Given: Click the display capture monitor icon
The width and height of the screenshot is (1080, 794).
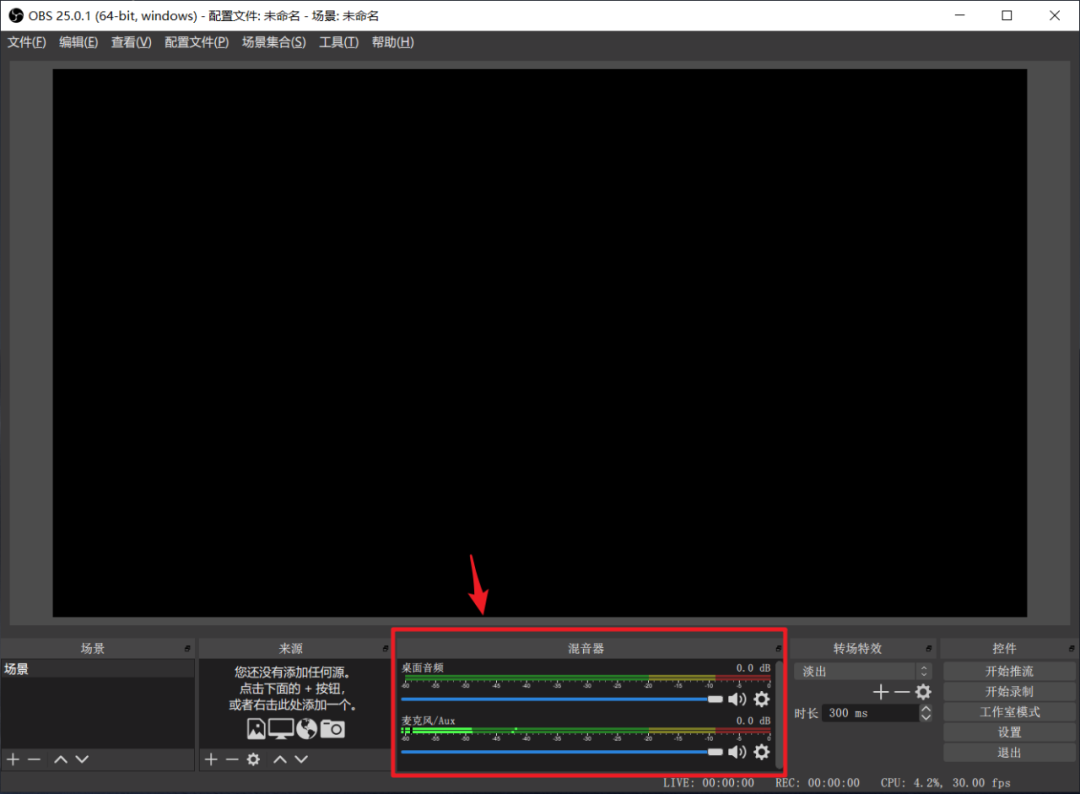Looking at the screenshot, I should point(281,729).
